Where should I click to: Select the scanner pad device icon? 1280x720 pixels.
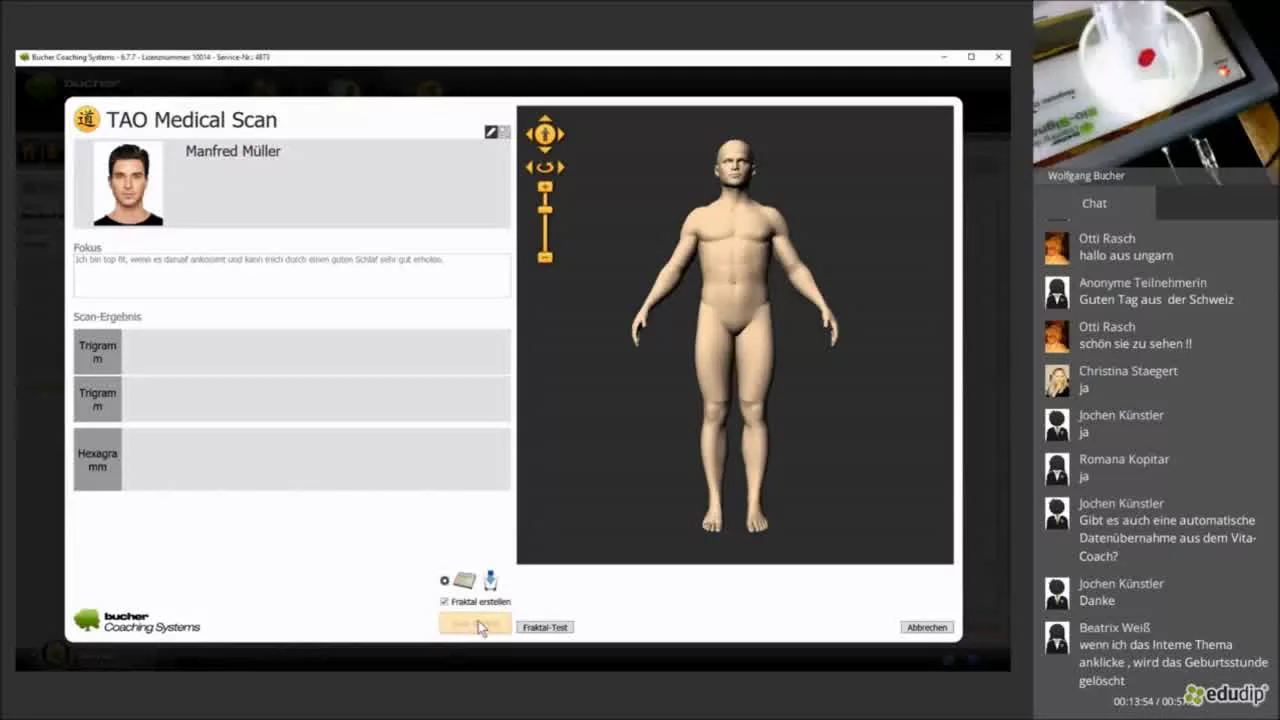[464, 580]
